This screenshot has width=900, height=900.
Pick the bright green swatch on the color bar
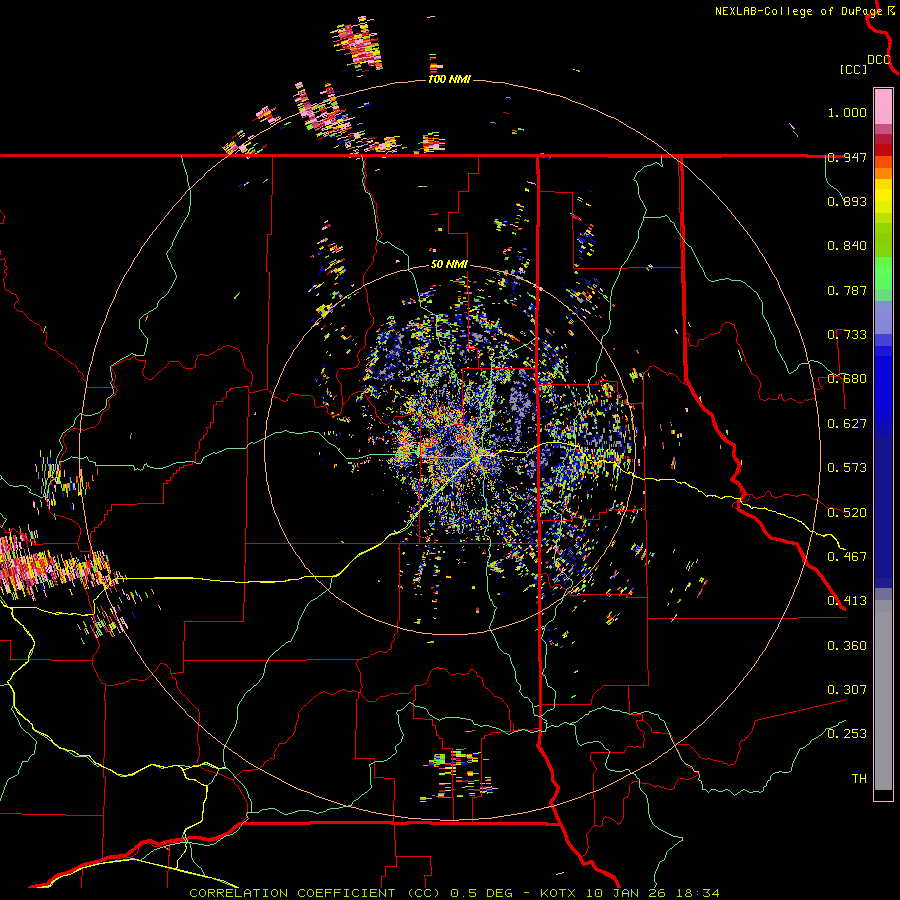[883, 273]
